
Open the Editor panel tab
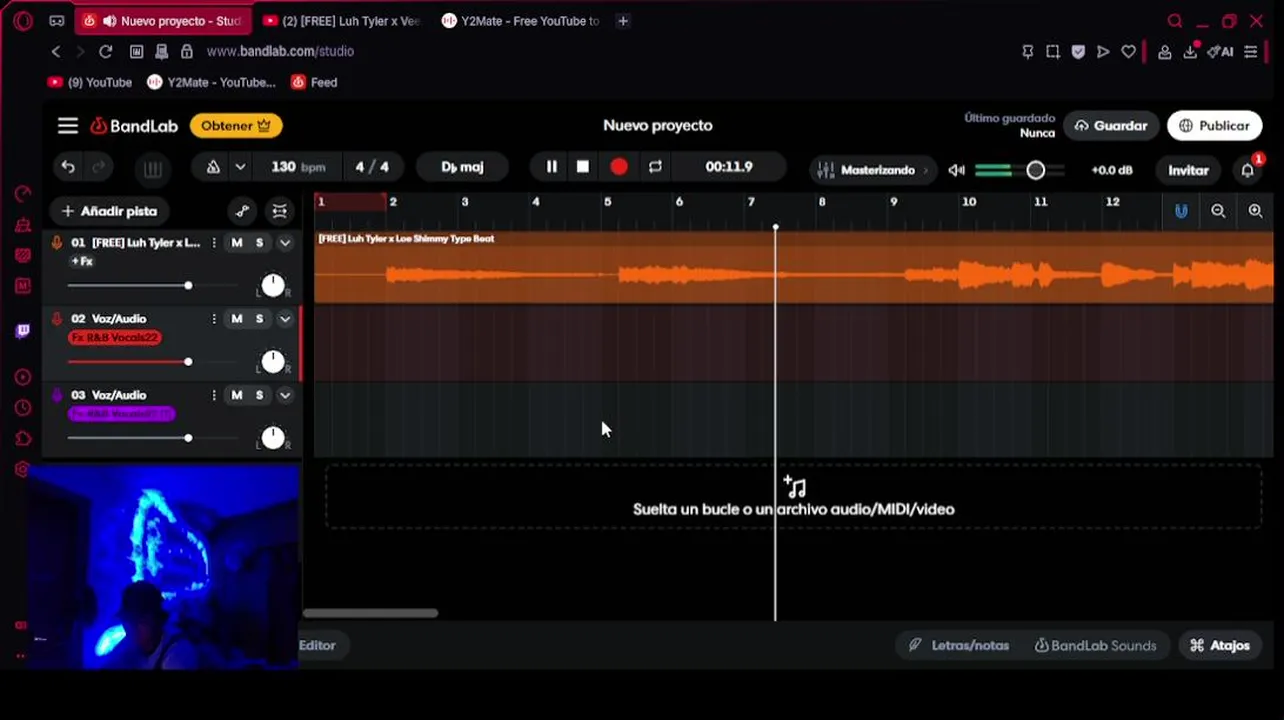[317, 645]
